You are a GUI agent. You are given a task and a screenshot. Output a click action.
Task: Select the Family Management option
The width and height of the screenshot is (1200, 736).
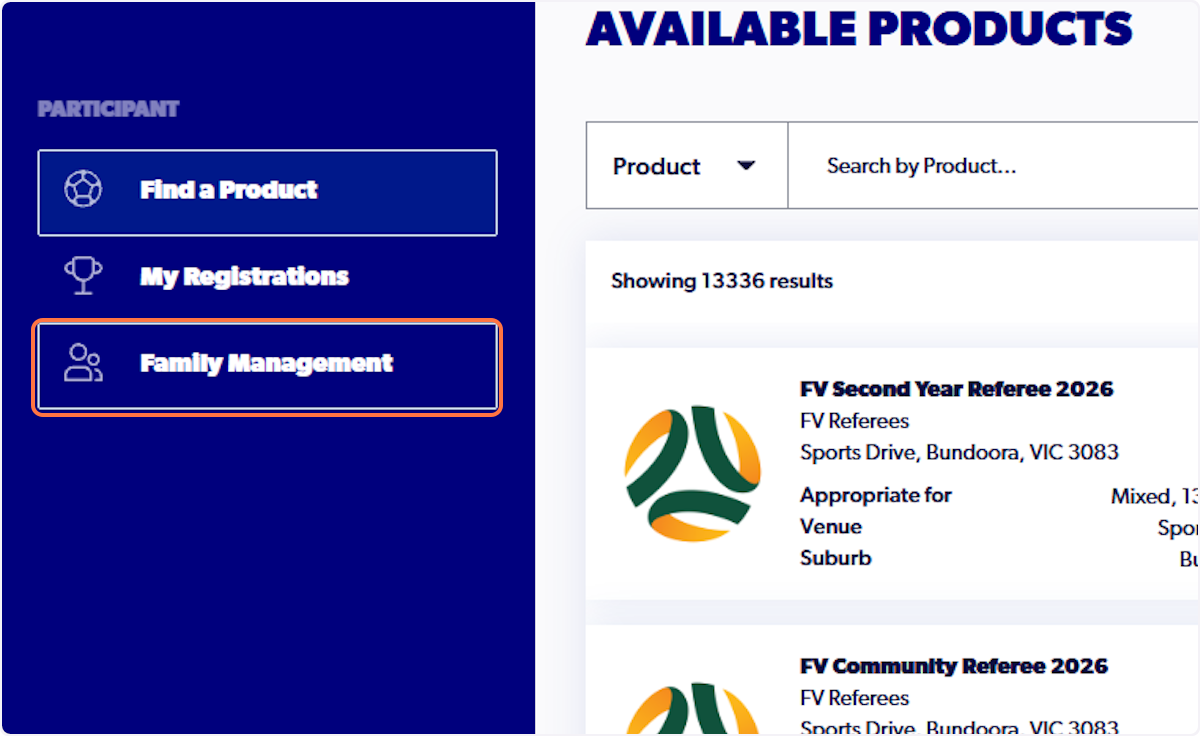[266, 363]
